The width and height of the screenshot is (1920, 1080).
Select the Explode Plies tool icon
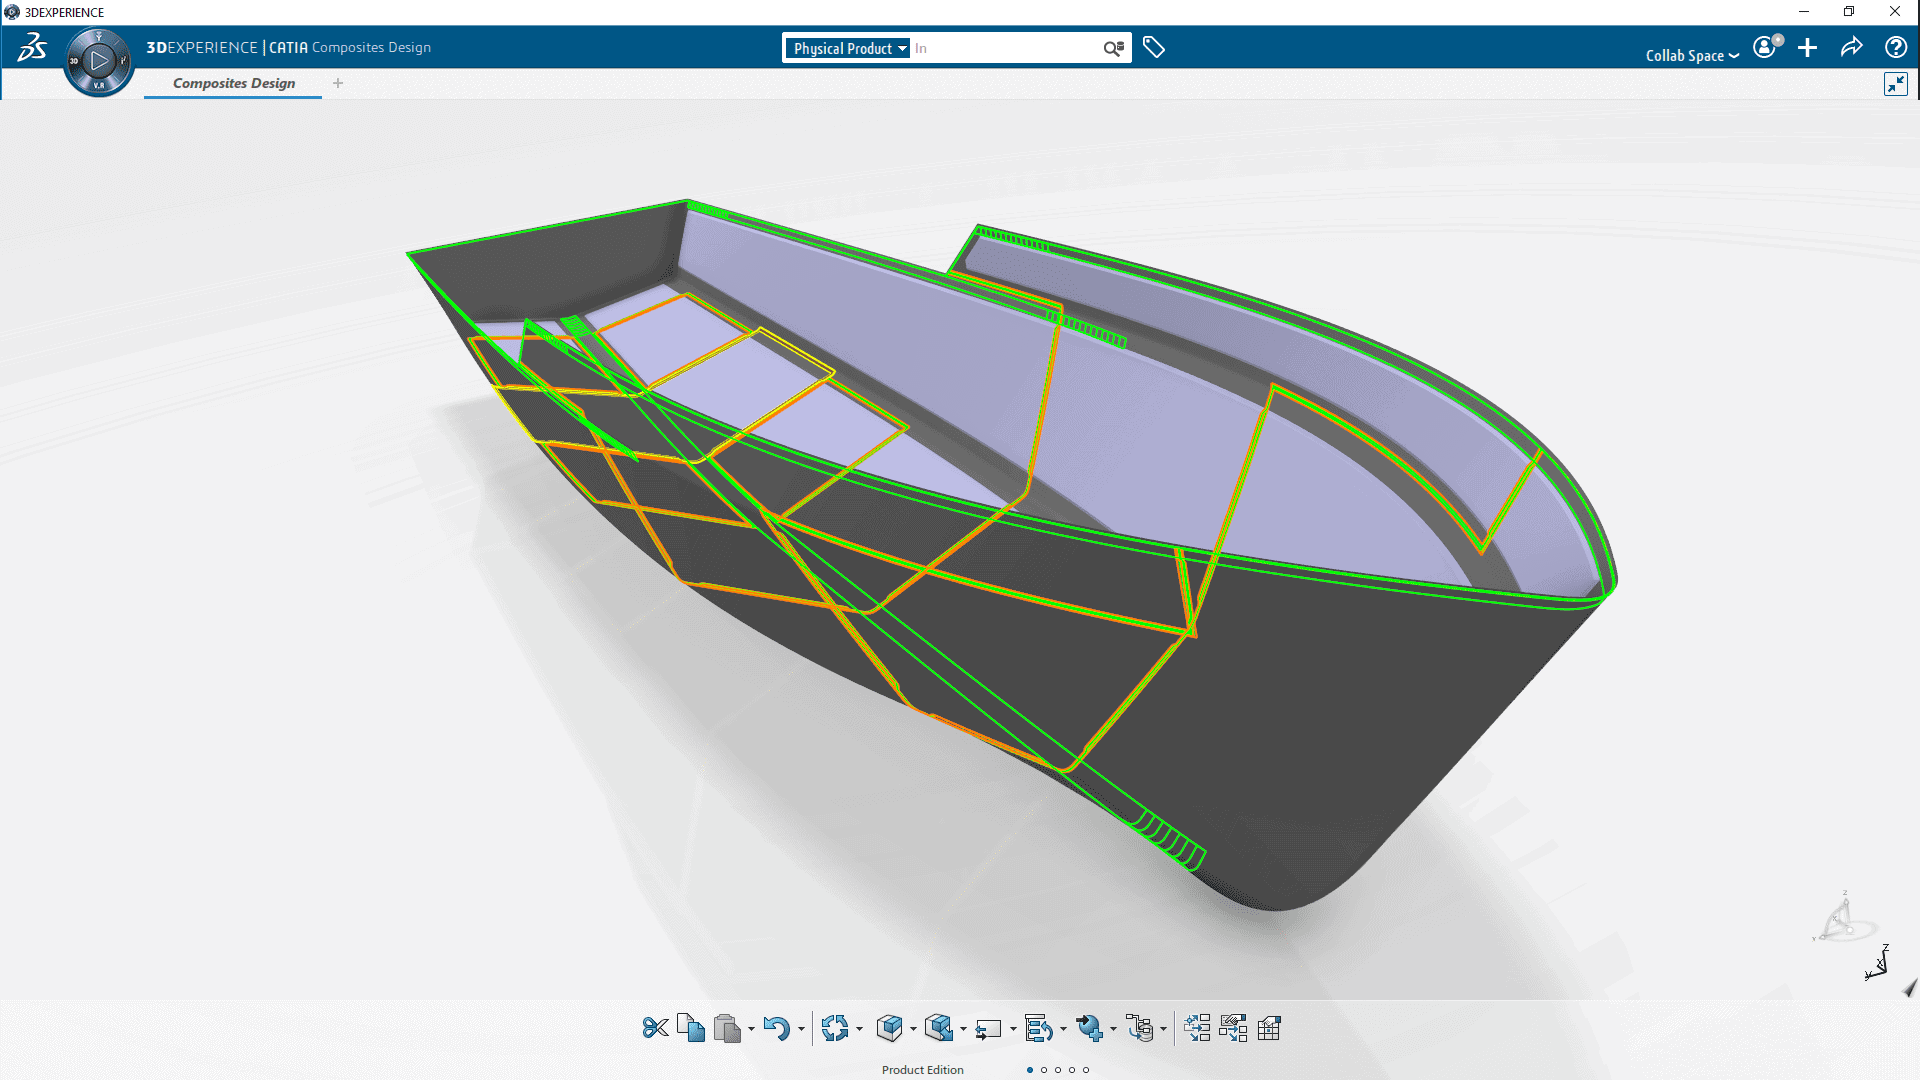coord(1197,1027)
